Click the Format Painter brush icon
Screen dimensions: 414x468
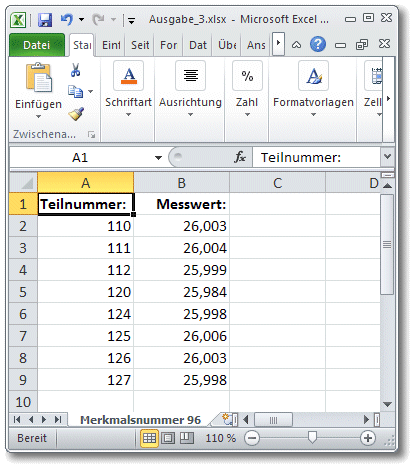(x=76, y=114)
